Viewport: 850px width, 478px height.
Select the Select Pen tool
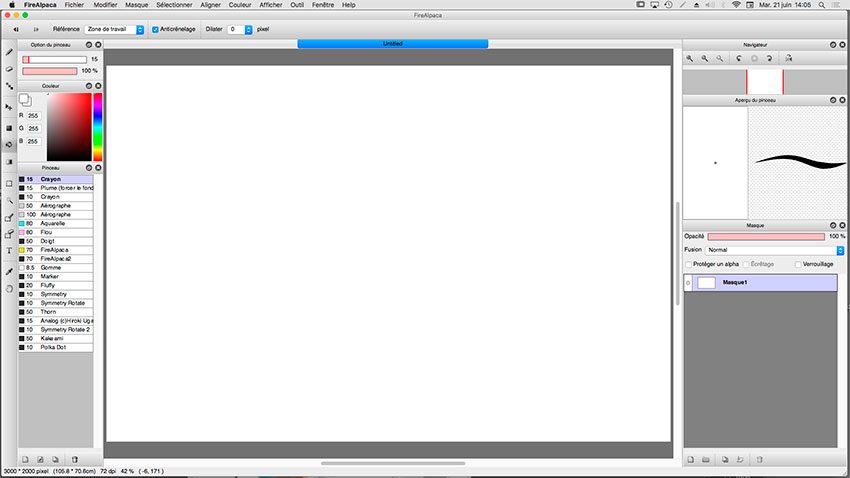point(9,217)
